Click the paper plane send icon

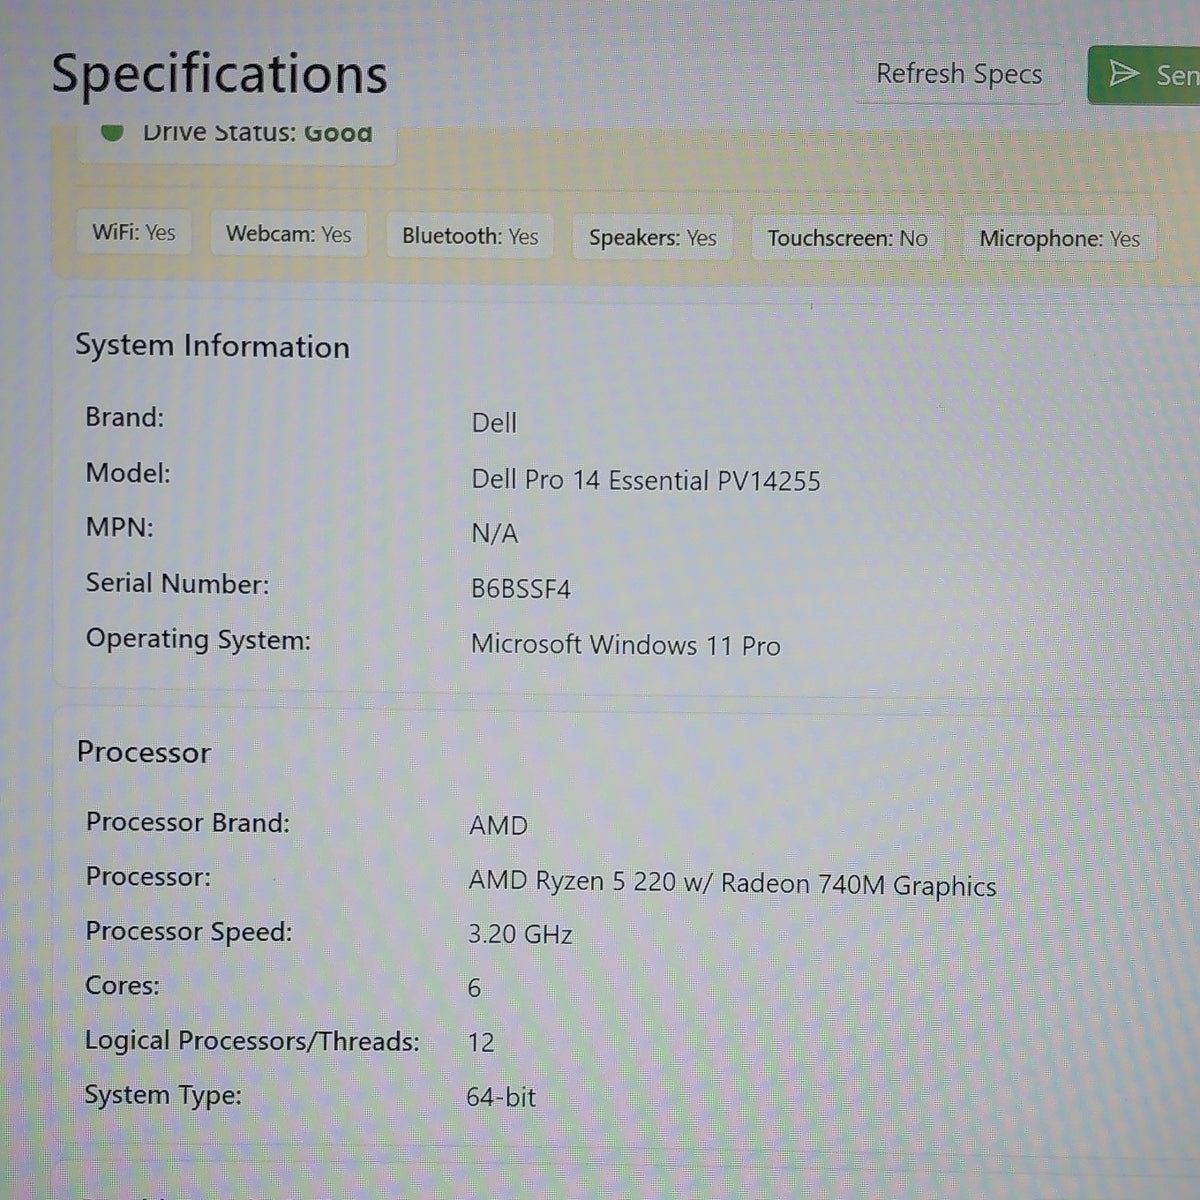[x=1124, y=73]
